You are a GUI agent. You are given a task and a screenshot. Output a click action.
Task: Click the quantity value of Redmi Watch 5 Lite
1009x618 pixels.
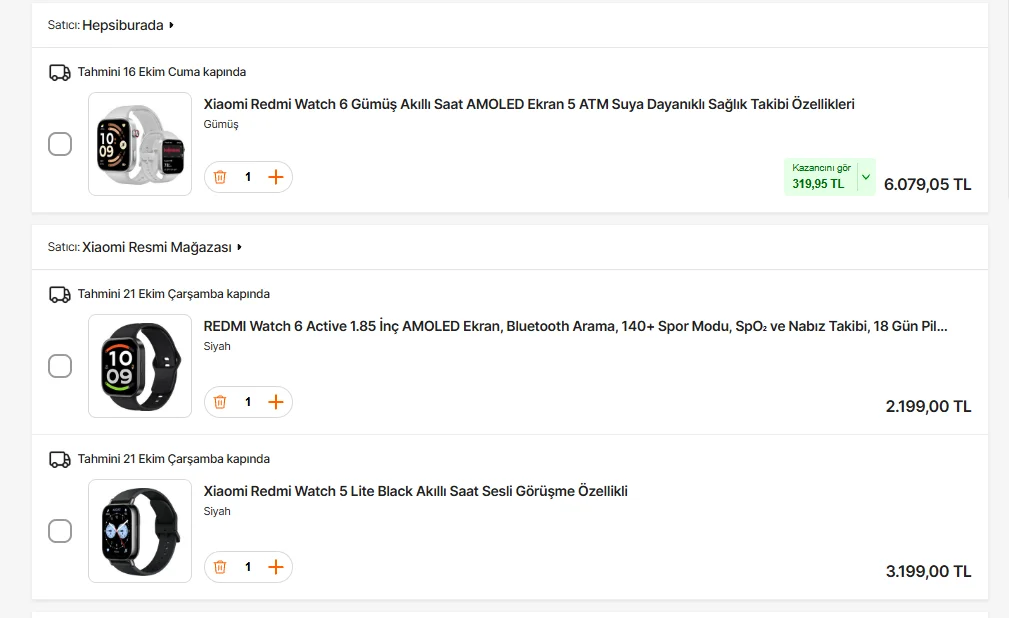(x=248, y=567)
